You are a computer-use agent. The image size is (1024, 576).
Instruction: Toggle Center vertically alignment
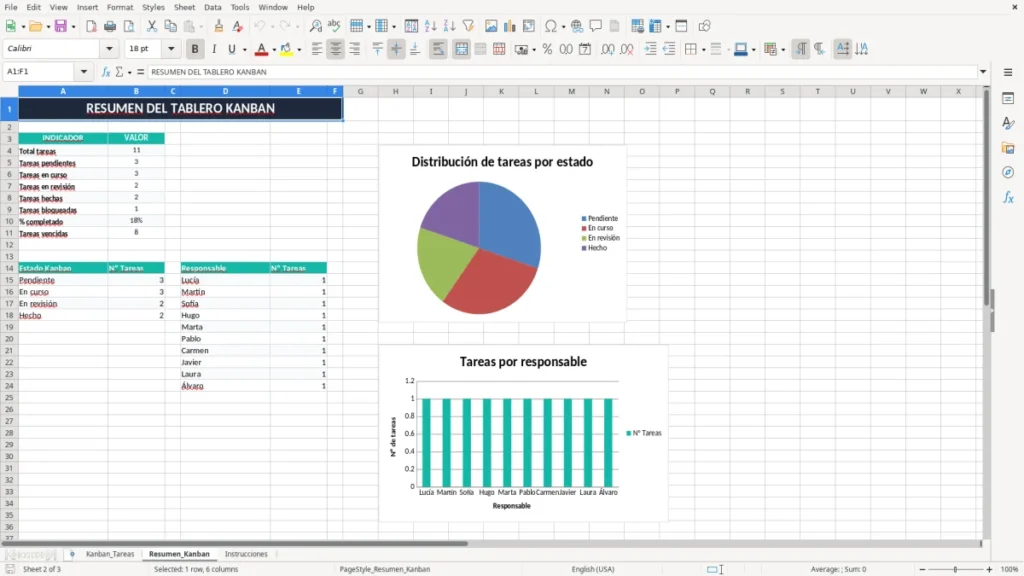[x=396, y=49]
